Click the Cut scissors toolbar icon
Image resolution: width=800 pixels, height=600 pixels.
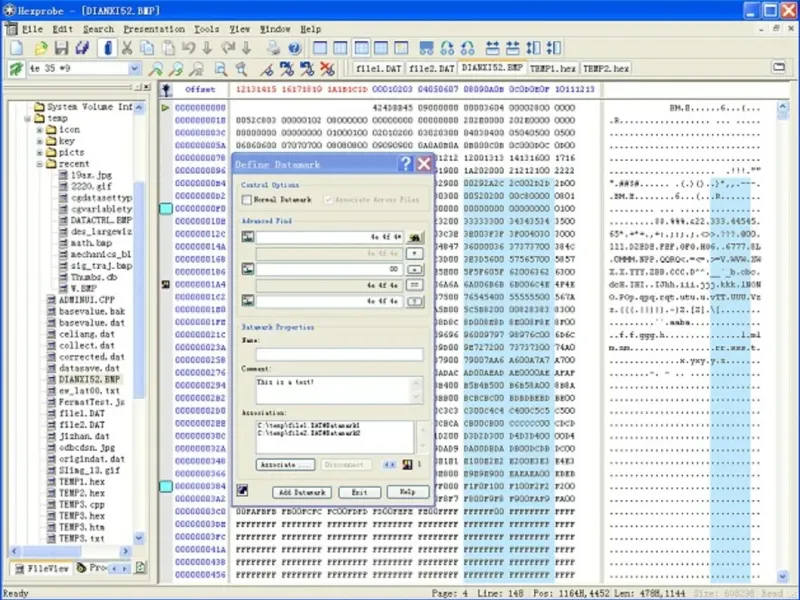(x=127, y=48)
